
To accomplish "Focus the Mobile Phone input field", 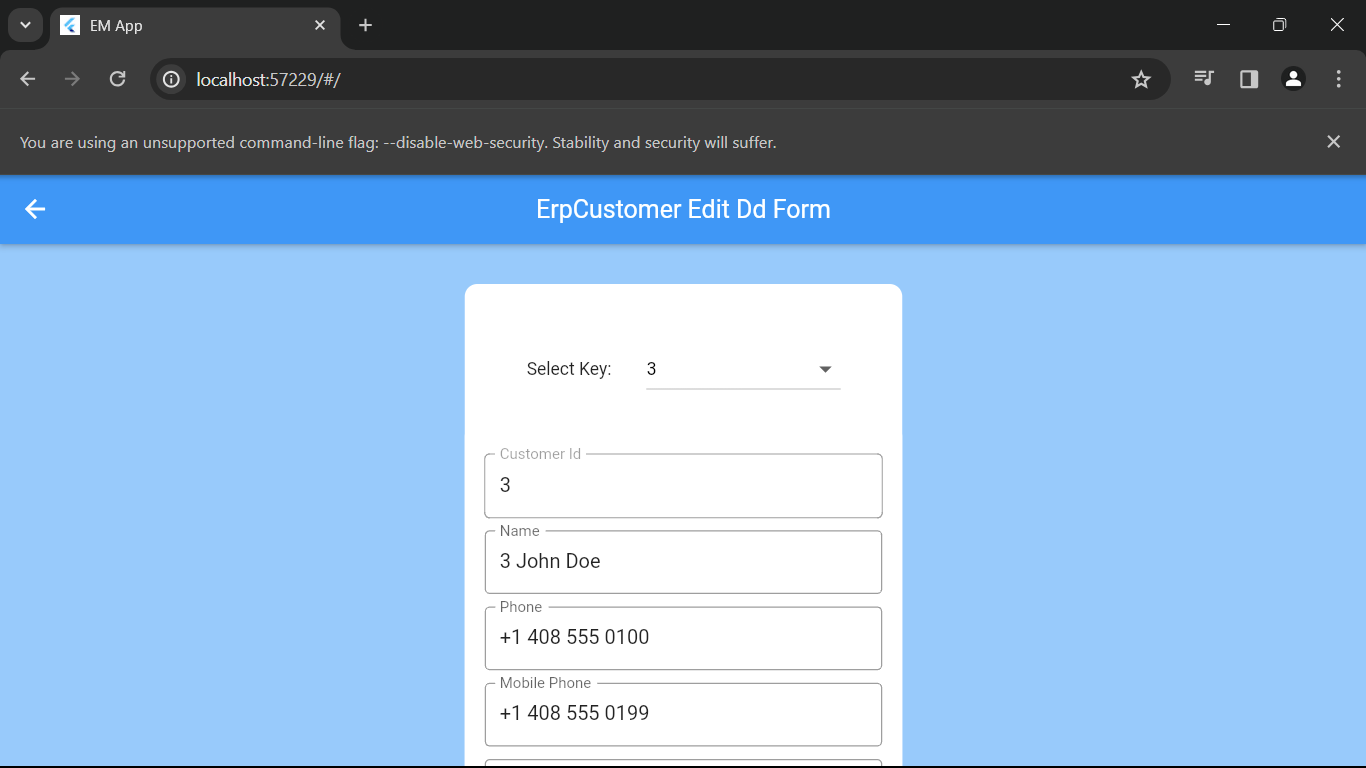I will [x=683, y=714].
